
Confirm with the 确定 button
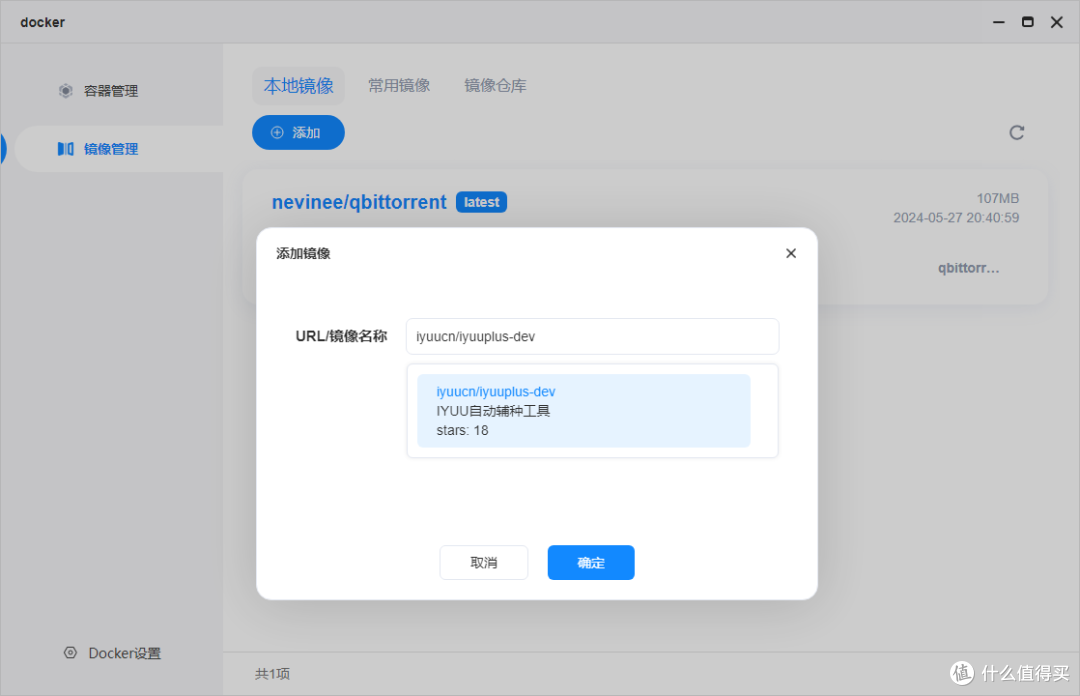point(590,562)
